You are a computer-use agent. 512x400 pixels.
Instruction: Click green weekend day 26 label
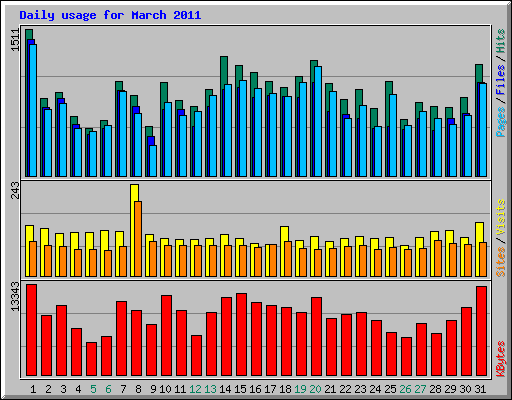405,389
